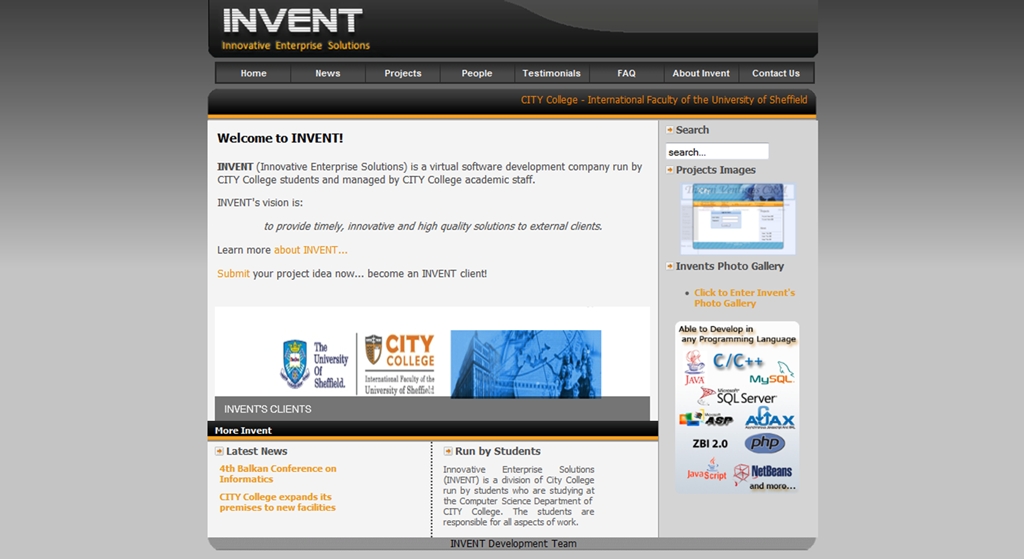1024x559 pixels.
Task: Open the Projects Images screenshot thumbnail
Action: pos(738,219)
